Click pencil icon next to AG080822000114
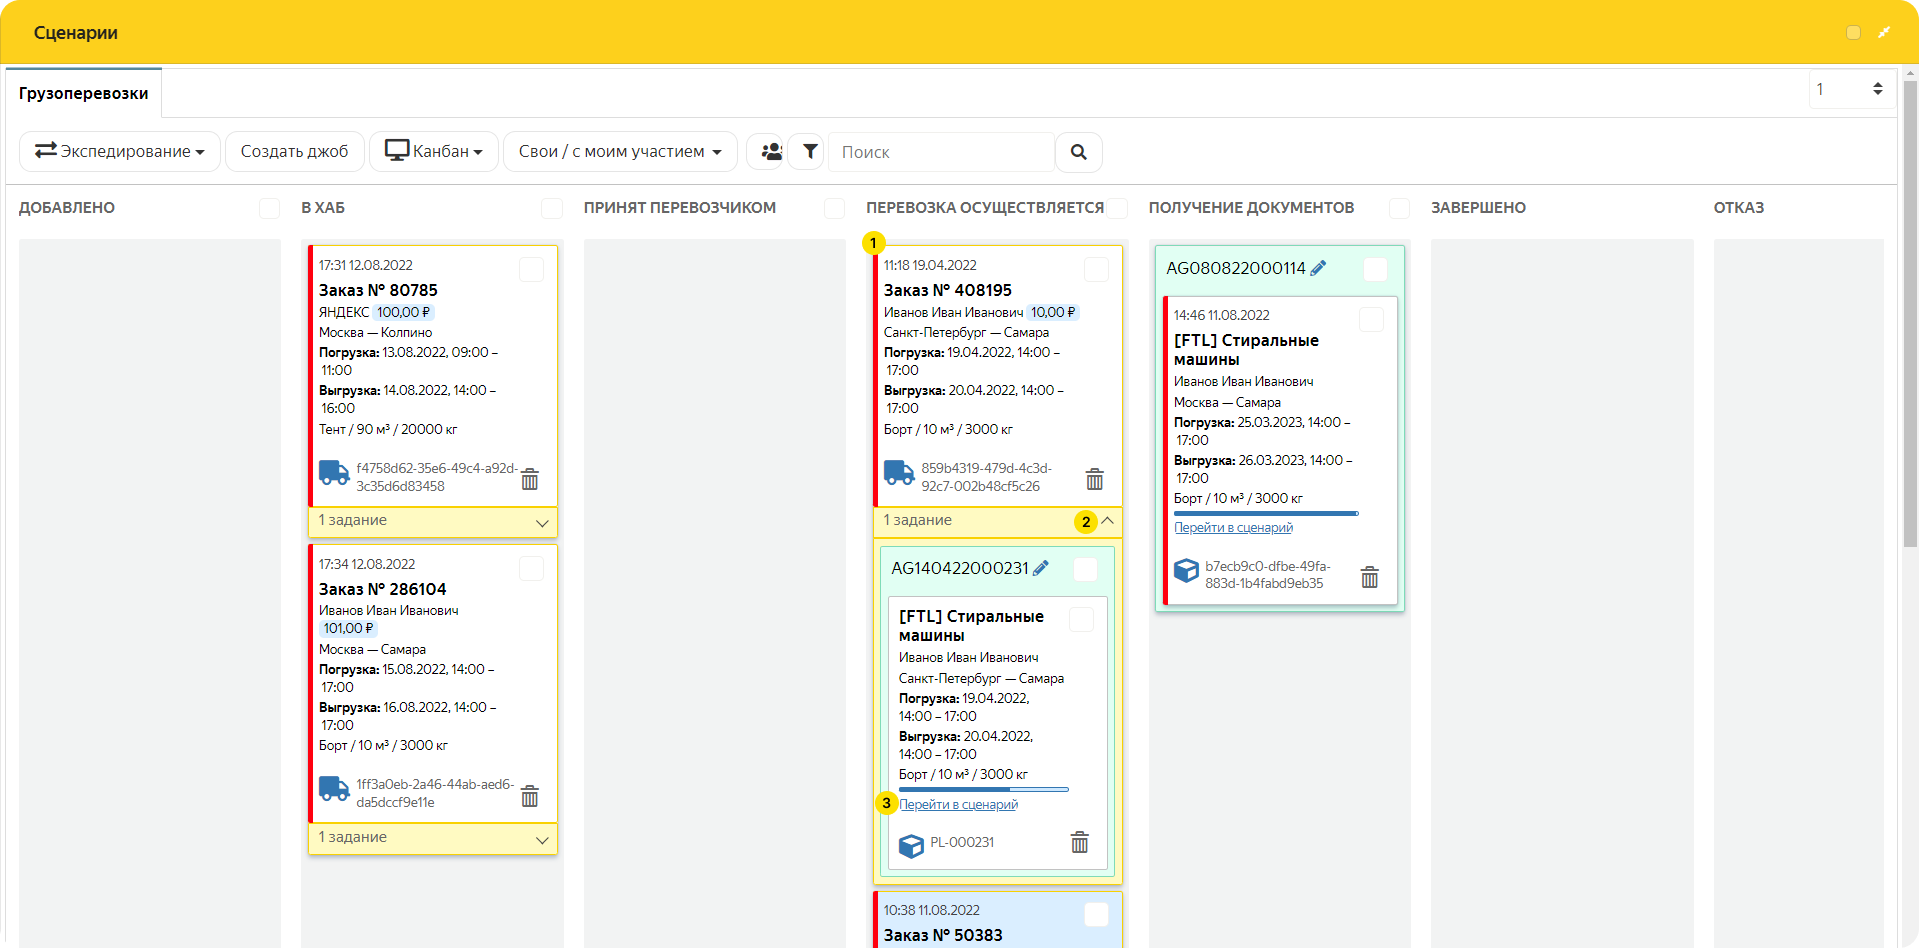This screenshot has width=1919, height=948. [1318, 268]
